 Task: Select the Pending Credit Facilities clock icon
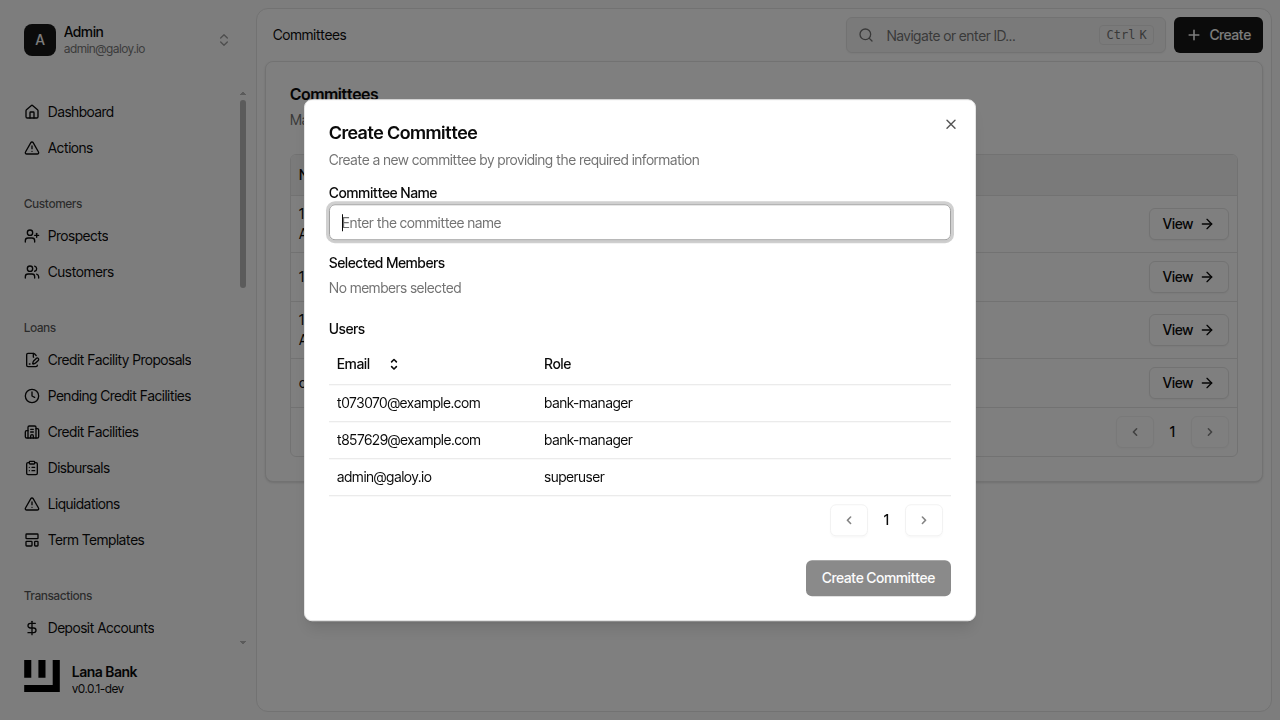pos(31,395)
